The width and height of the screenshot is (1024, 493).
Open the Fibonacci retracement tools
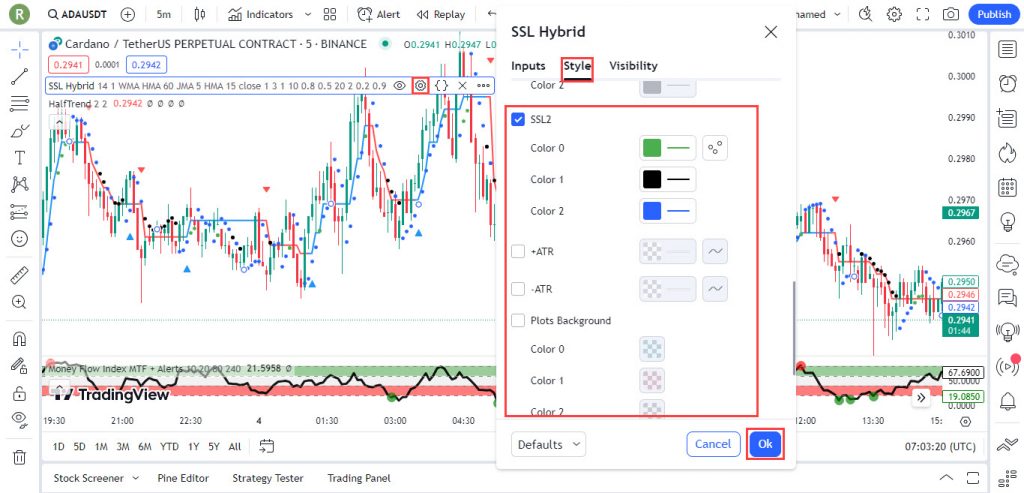20,103
